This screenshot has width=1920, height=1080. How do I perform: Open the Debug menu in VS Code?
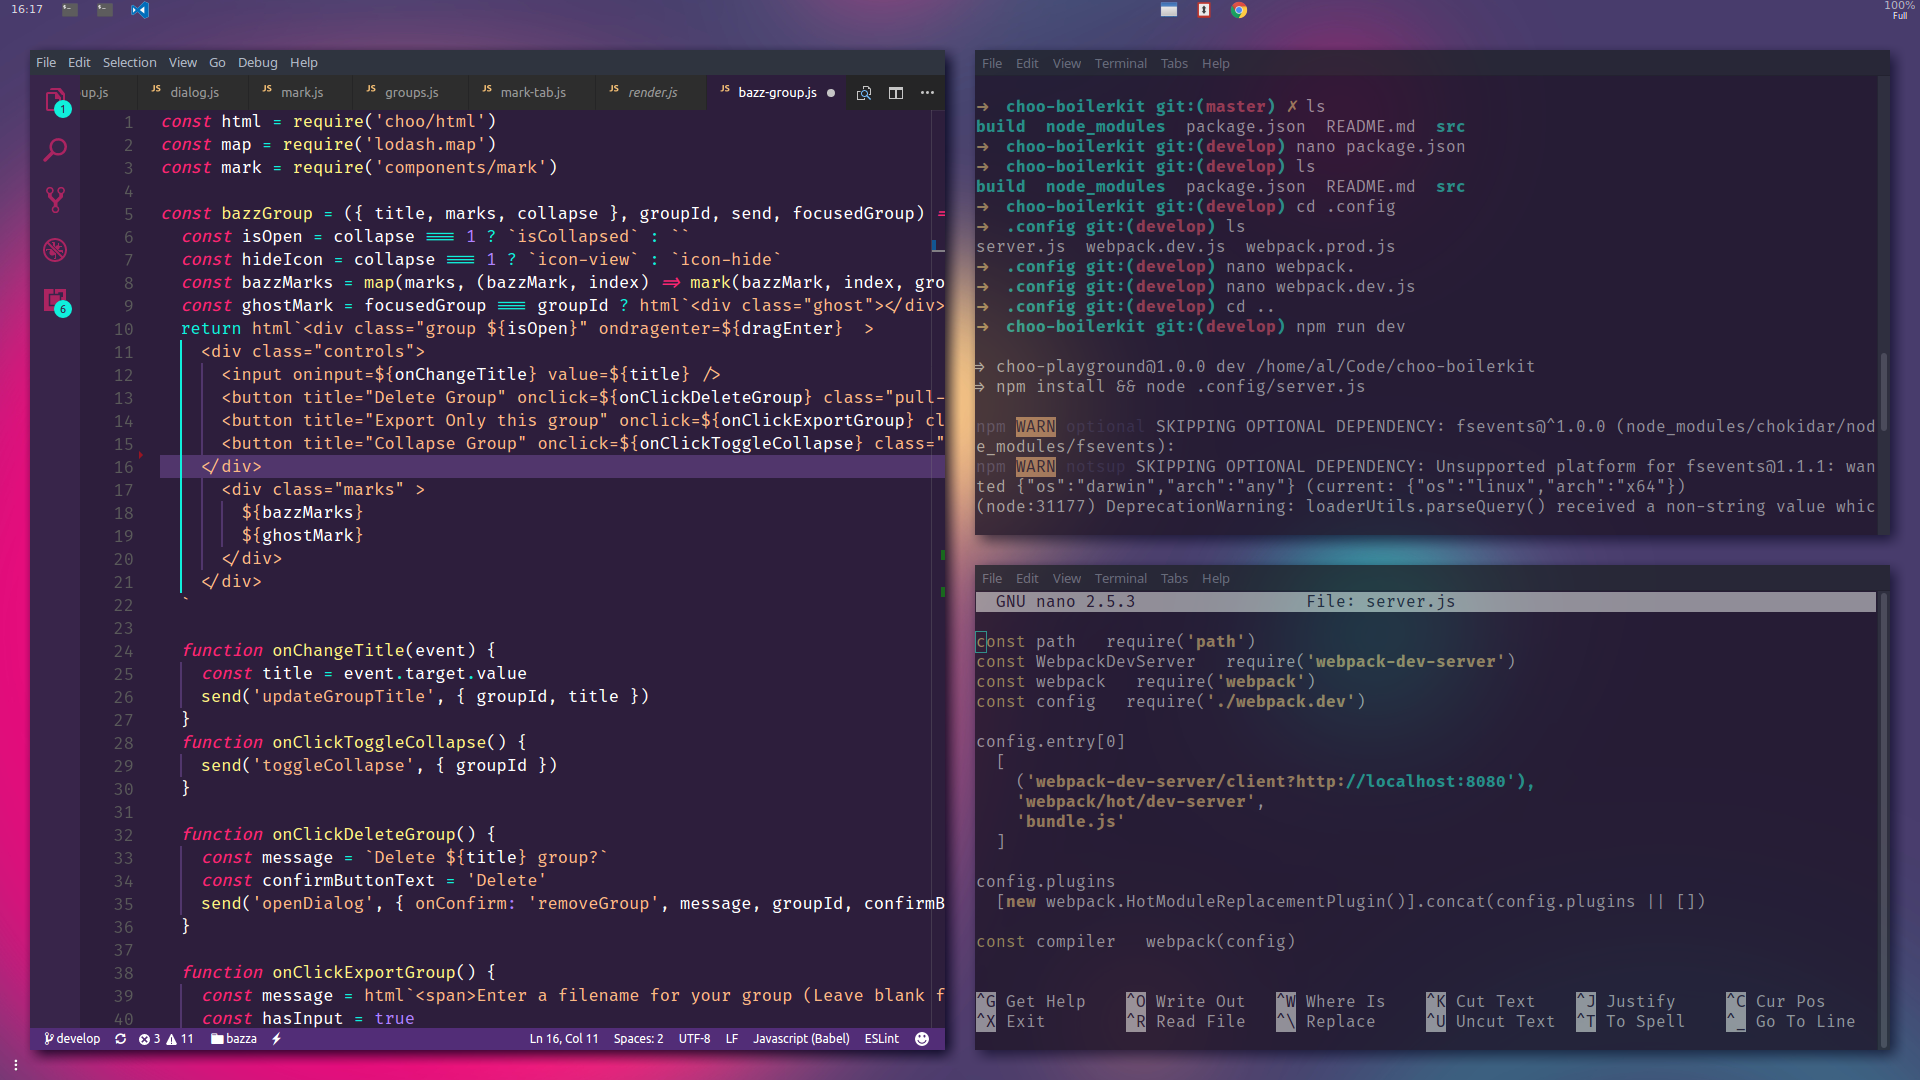258,63
